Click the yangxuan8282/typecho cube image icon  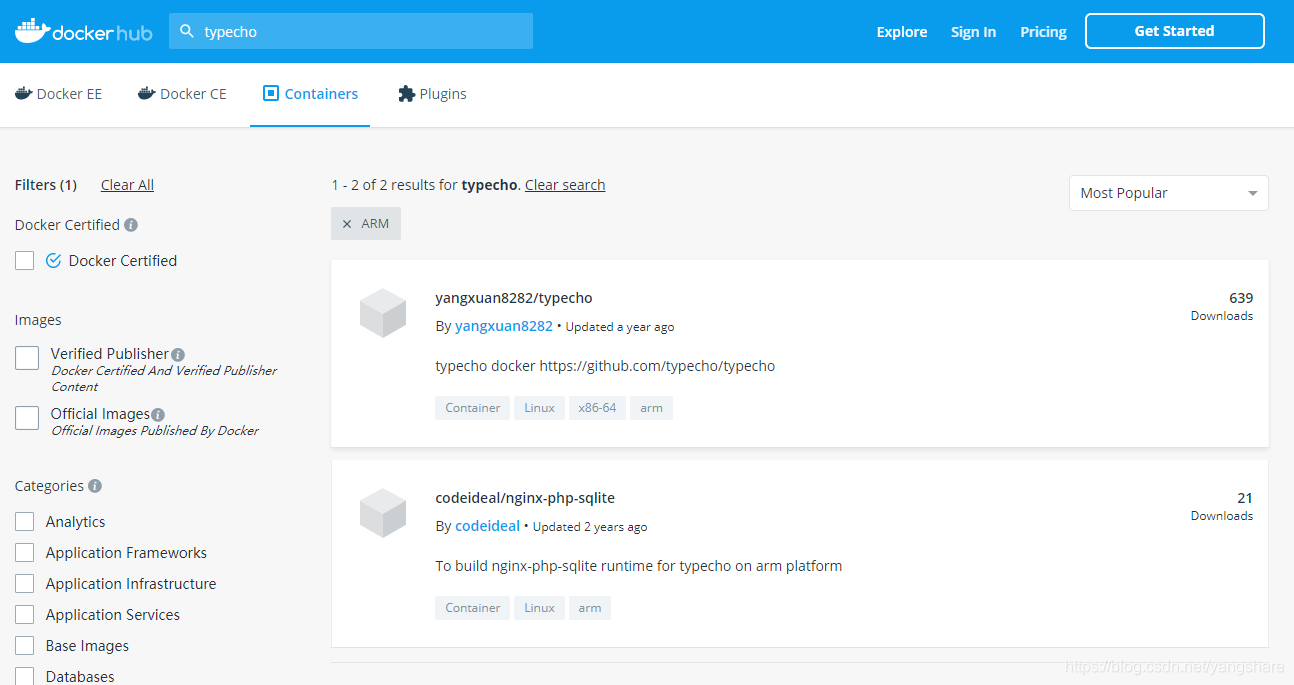click(x=383, y=313)
